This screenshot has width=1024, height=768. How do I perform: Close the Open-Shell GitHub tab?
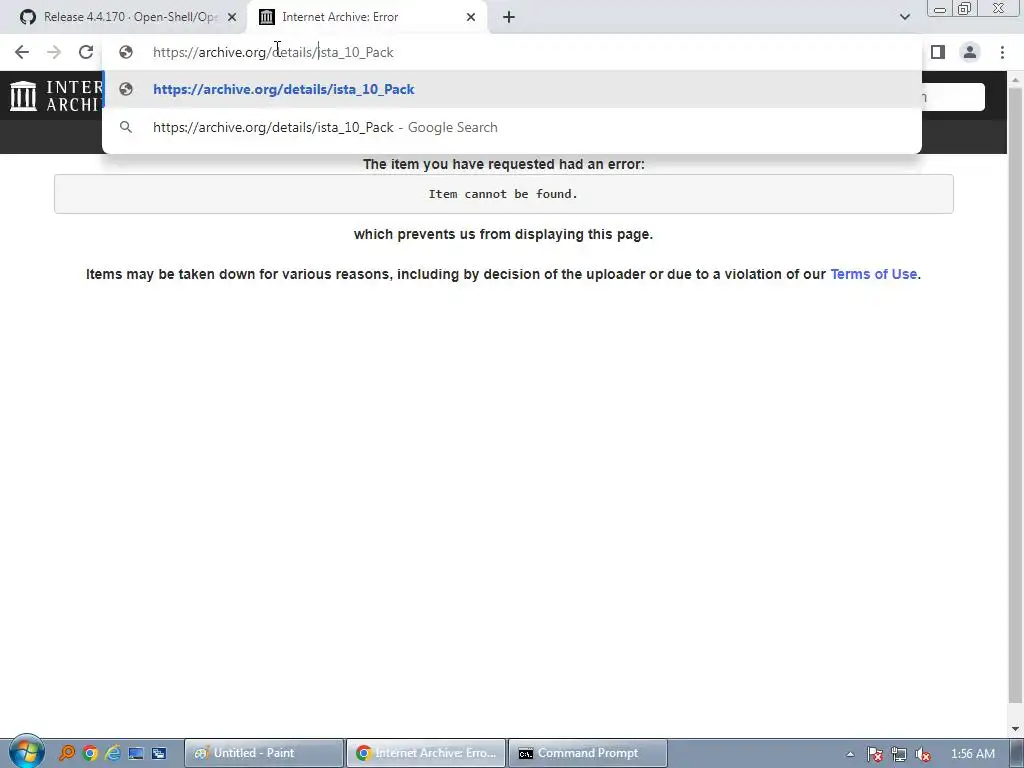232,17
